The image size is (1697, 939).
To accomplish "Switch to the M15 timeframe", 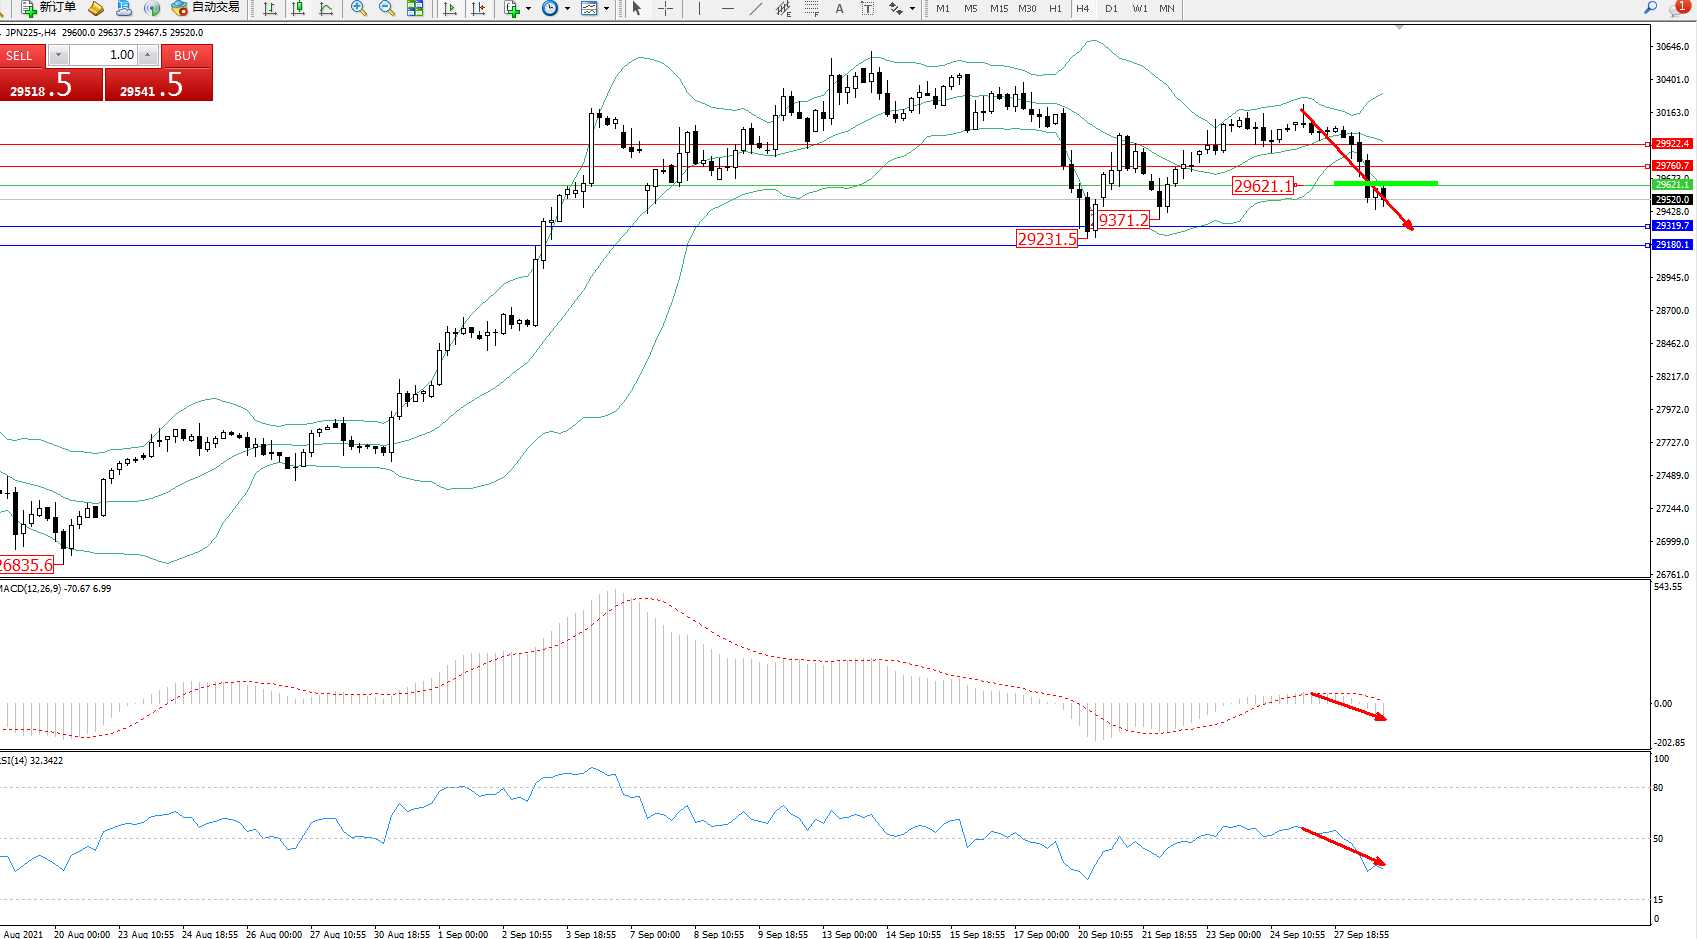I will click(x=999, y=8).
